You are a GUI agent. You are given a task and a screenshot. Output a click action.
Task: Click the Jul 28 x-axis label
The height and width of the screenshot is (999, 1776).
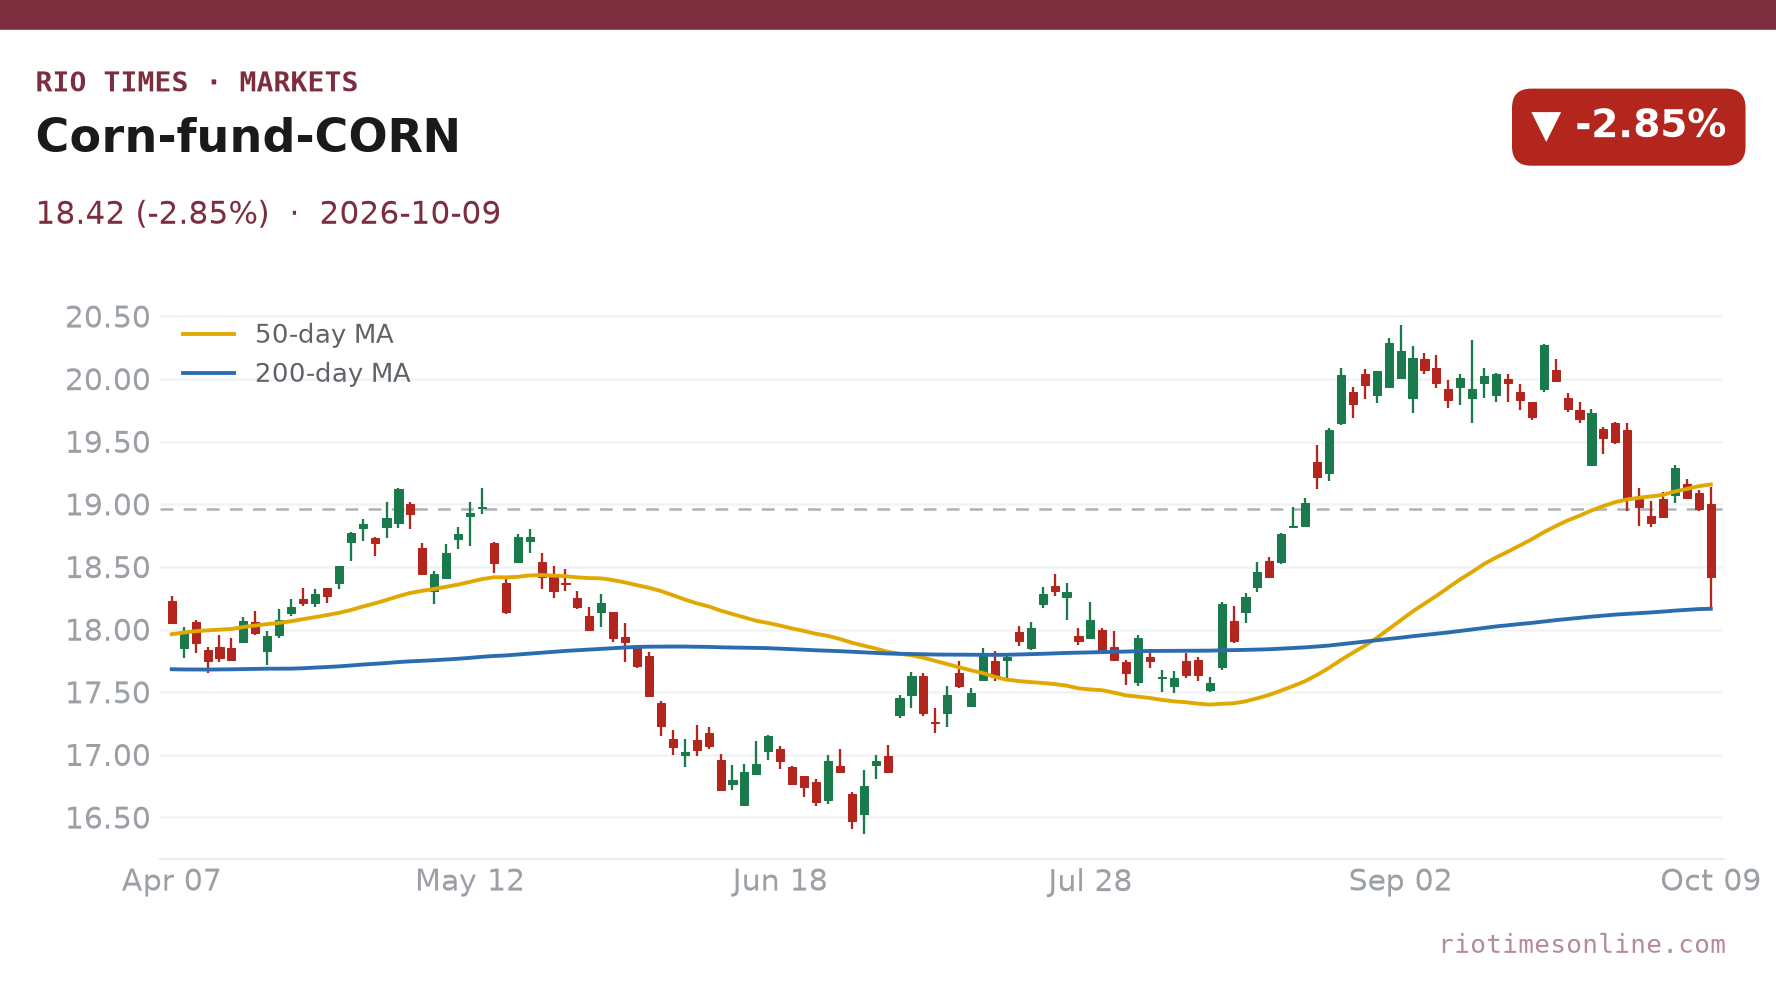1090,881
